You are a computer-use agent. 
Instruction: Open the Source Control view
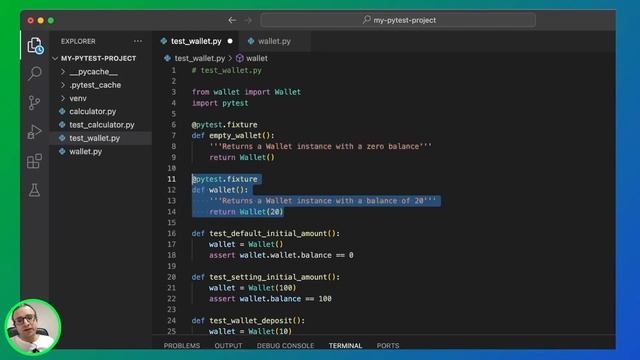click(x=35, y=102)
